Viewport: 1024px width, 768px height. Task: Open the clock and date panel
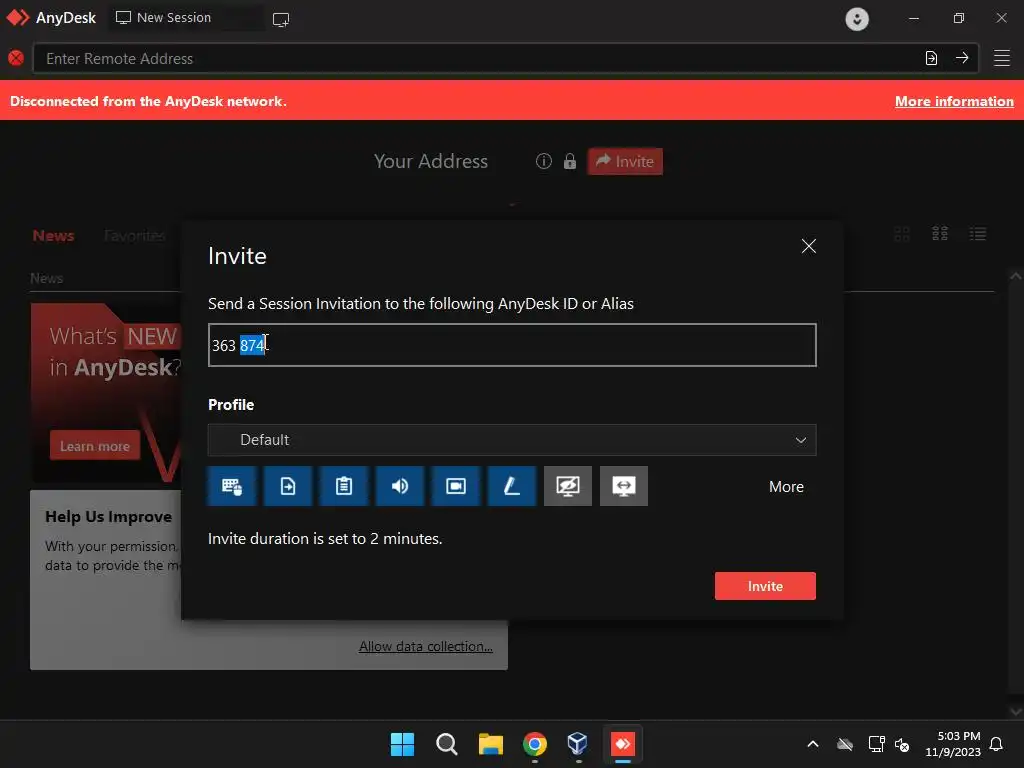pos(953,744)
